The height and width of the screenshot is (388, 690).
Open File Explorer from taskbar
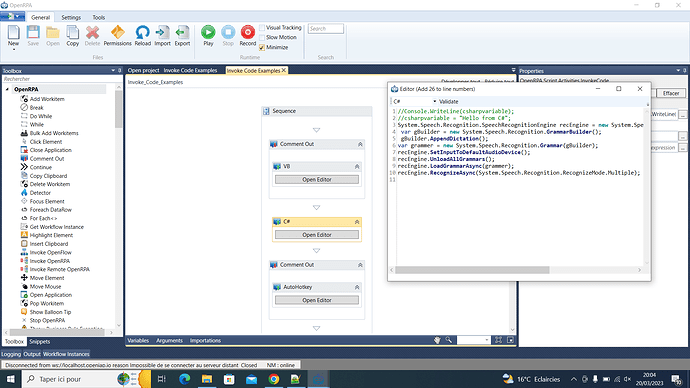(x=207, y=379)
